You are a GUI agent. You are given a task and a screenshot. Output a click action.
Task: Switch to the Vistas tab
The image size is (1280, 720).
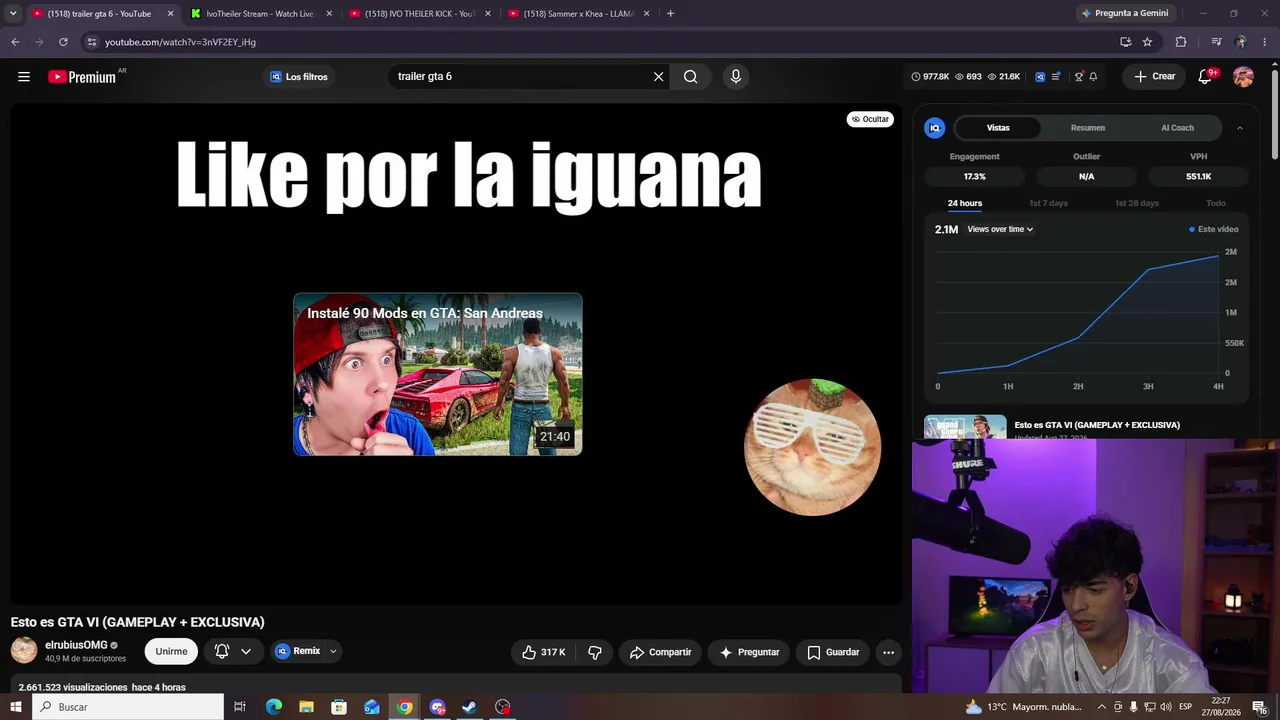tap(998, 128)
